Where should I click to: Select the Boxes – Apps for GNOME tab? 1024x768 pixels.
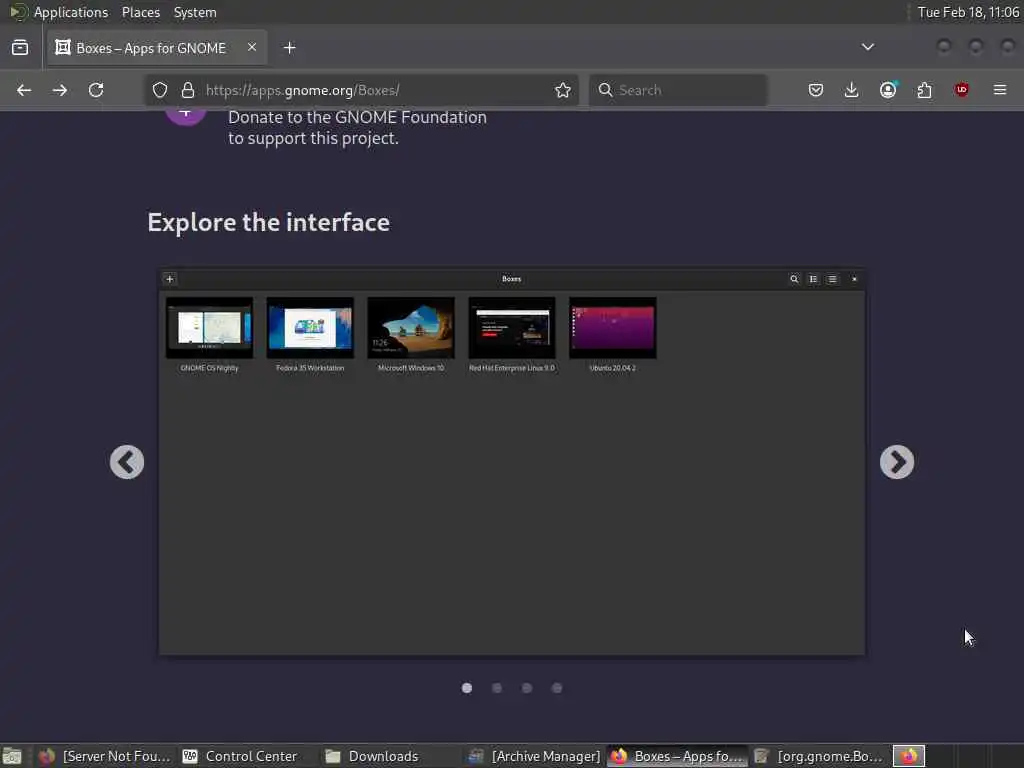(157, 48)
